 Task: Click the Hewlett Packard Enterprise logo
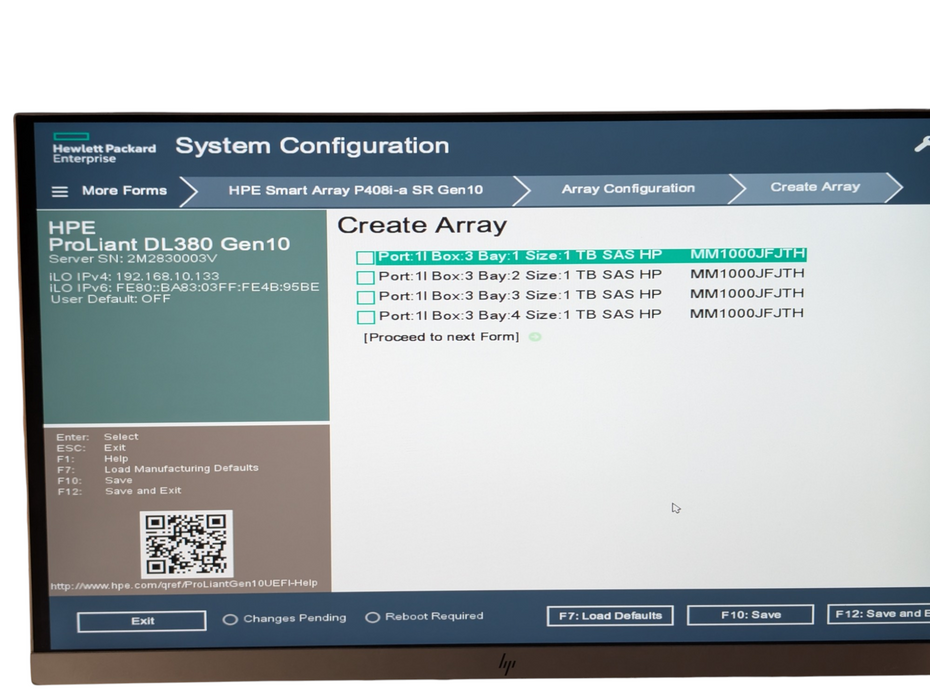103,147
